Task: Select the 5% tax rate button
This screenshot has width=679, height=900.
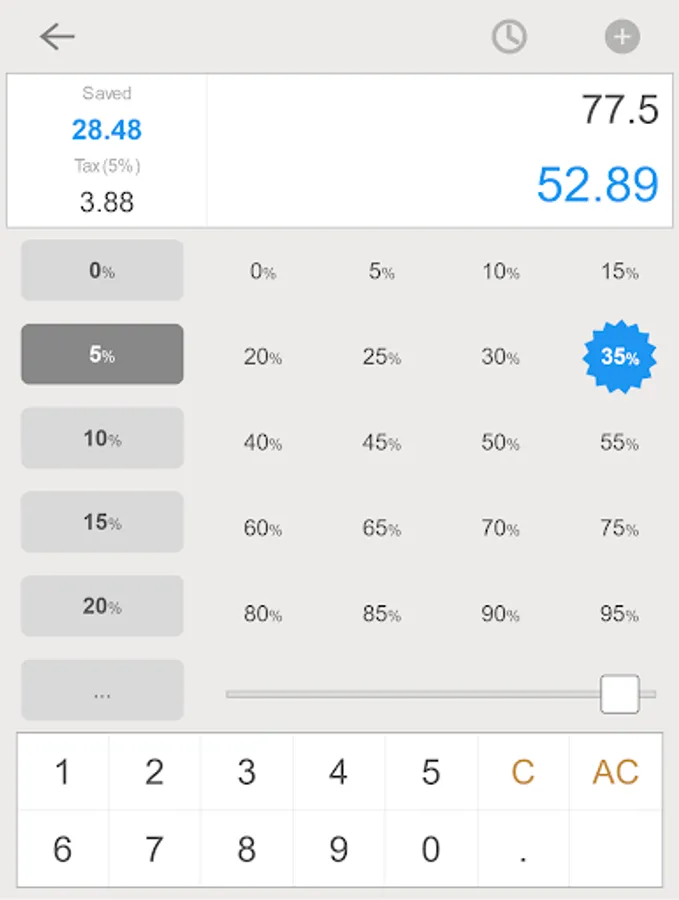Action: 102,354
